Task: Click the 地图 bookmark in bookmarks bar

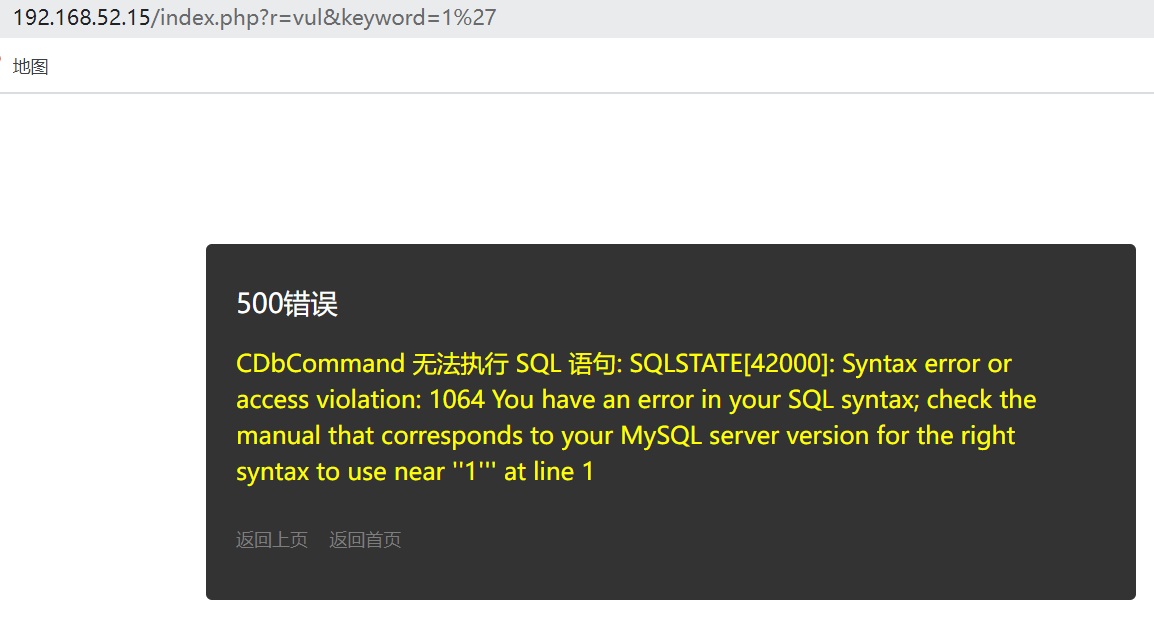Action: 30,67
